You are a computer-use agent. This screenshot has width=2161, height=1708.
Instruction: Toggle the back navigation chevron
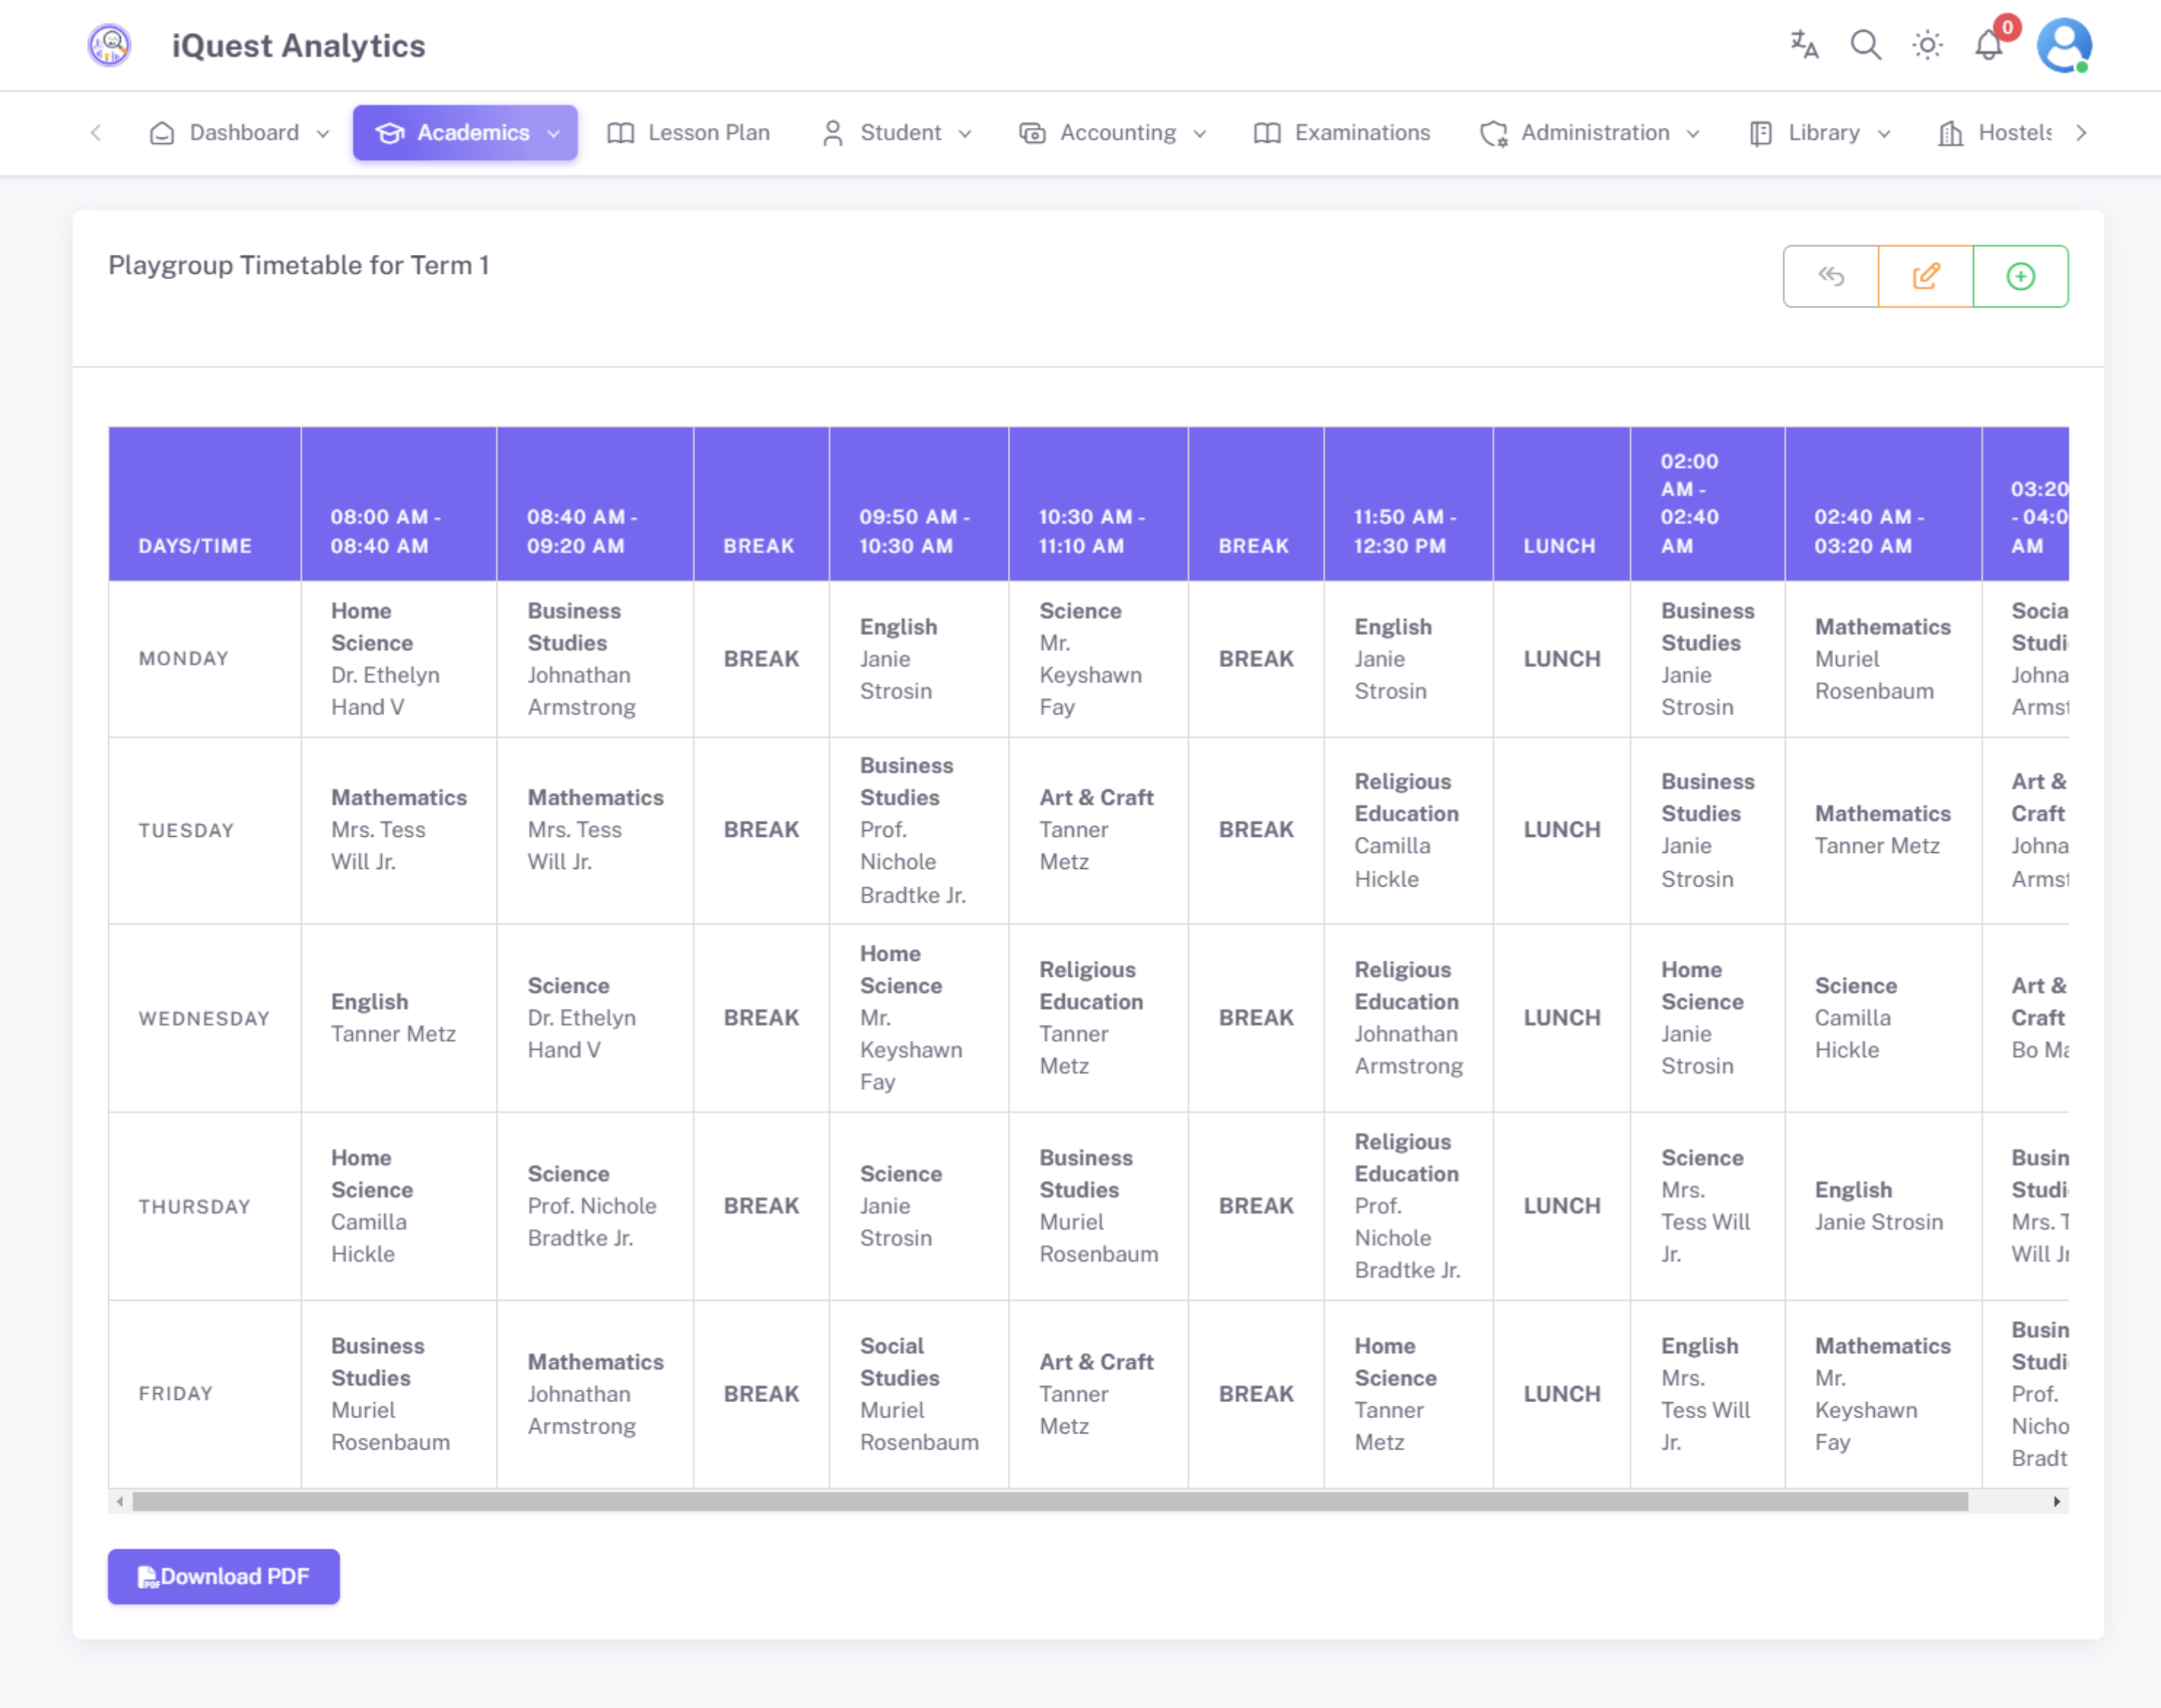click(x=95, y=132)
